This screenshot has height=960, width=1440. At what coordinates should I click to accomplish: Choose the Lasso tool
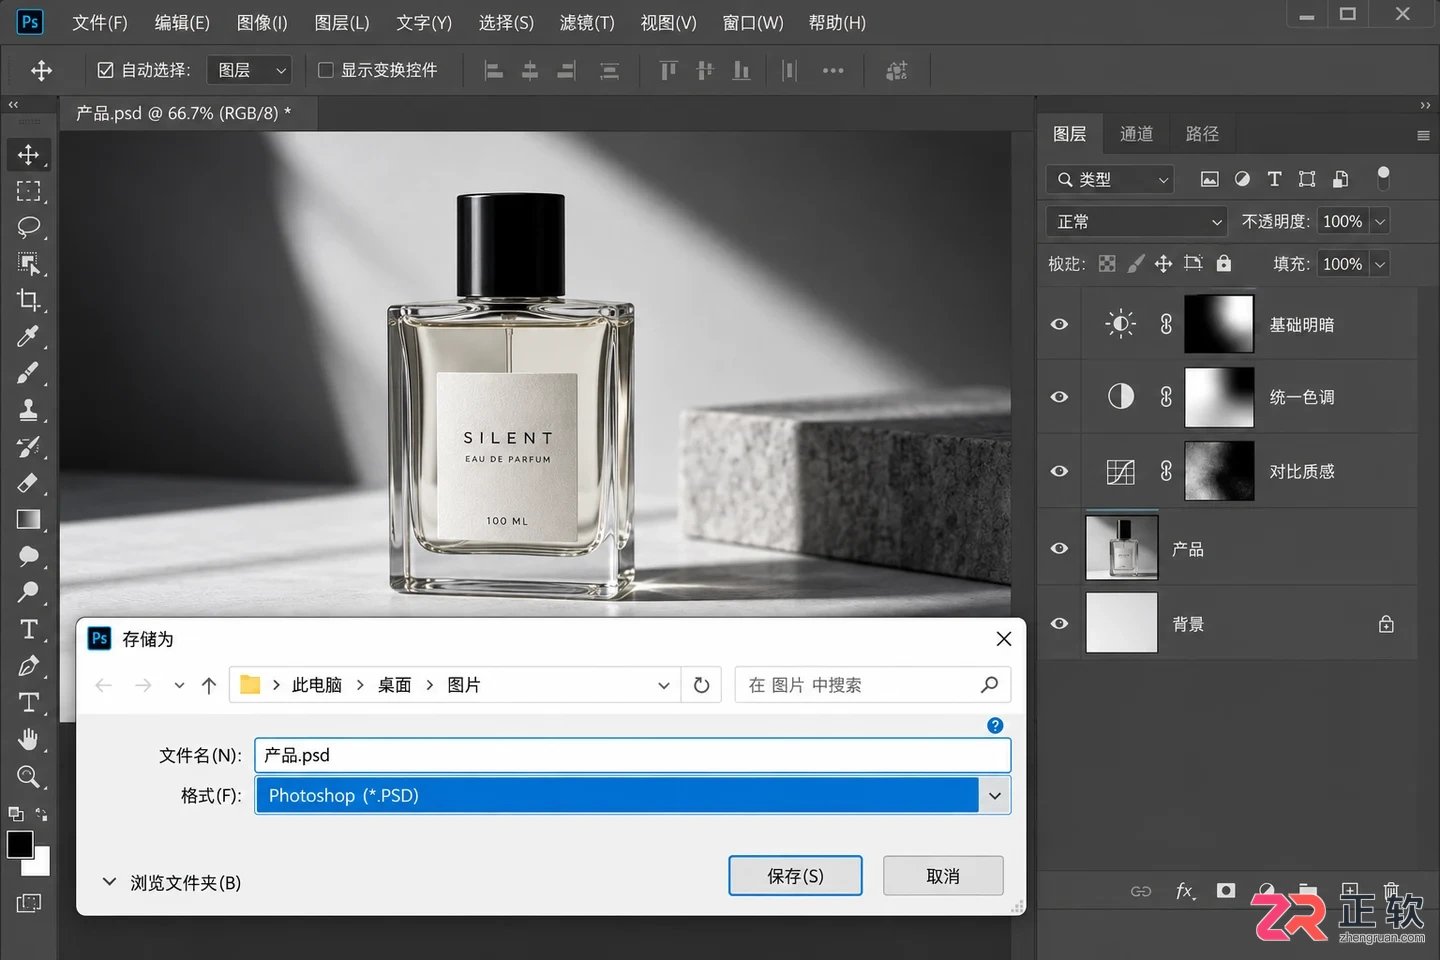28,227
